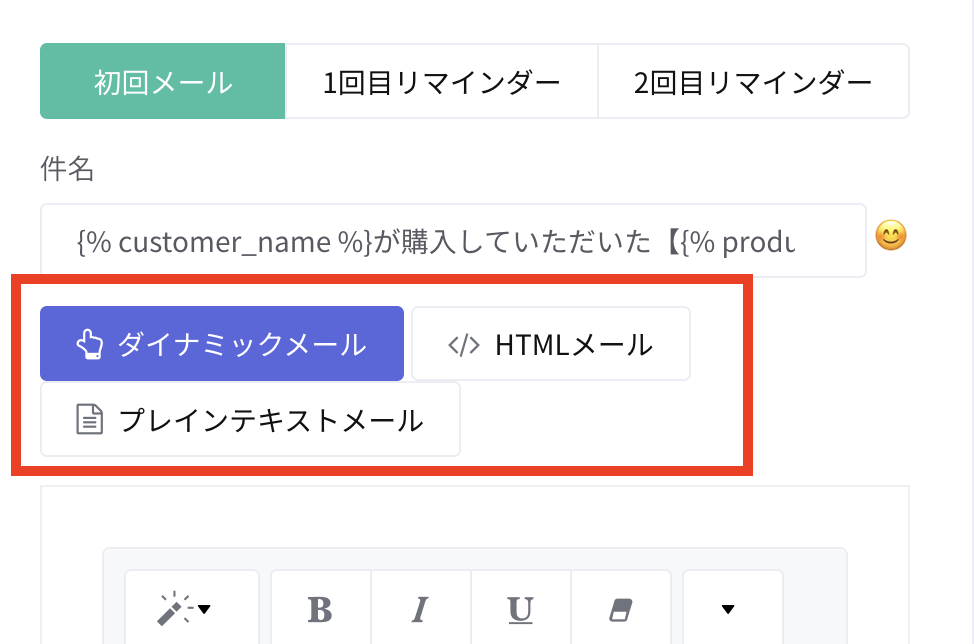
Task: Click the code brackets icon on HTMLメール
Action: [x=463, y=345]
